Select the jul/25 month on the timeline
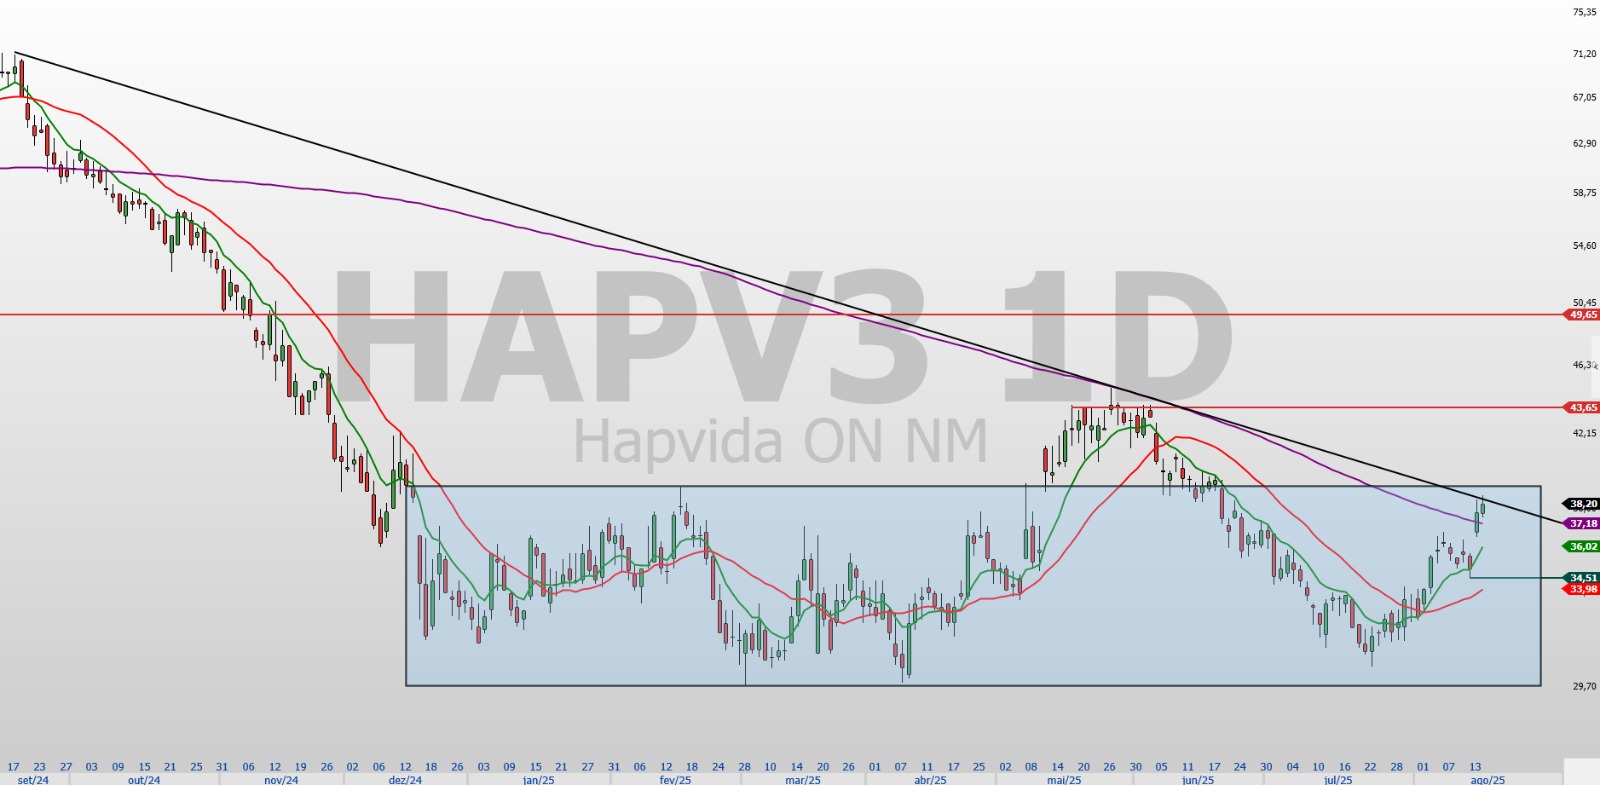The height and width of the screenshot is (785, 1600). [x=1338, y=780]
